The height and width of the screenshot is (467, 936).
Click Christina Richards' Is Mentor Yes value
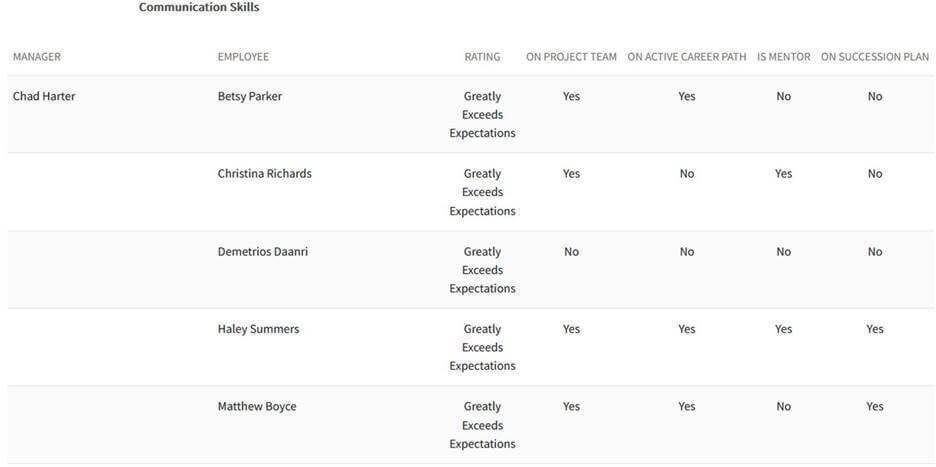pyautogui.click(x=783, y=174)
